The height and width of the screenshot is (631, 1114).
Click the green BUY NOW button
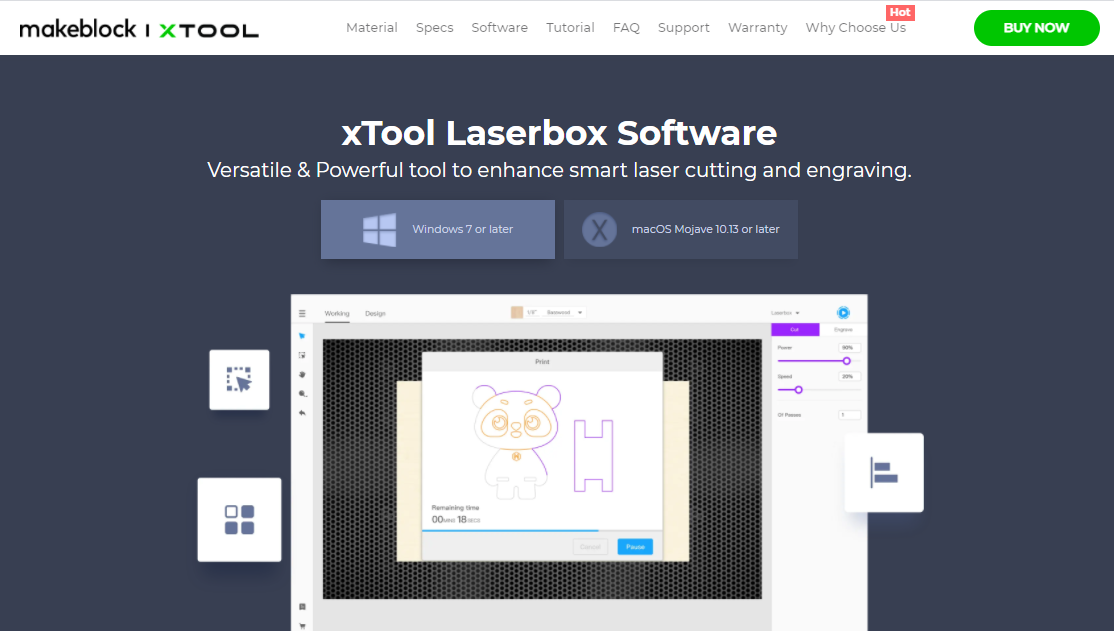point(1036,28)
